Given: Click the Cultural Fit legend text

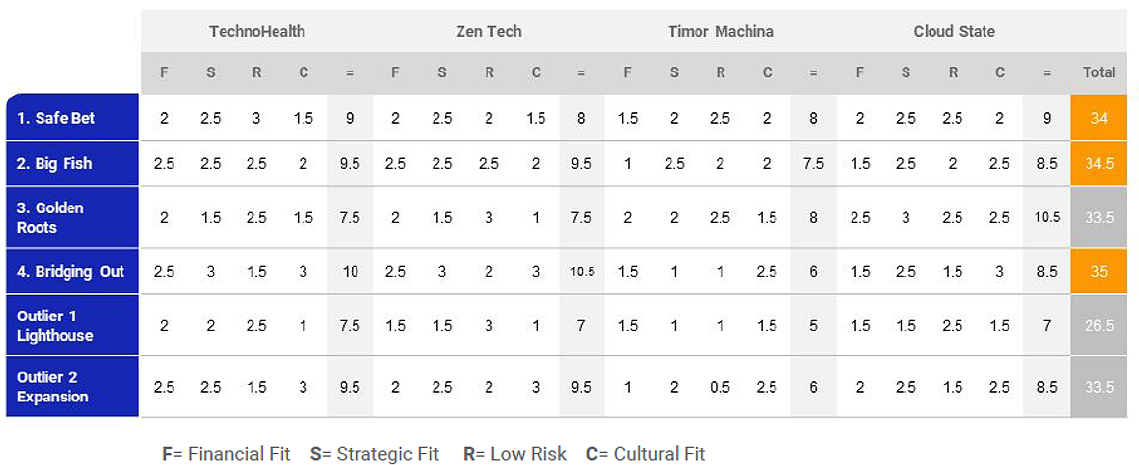Looking at the screenshot, I should point(646,454).
